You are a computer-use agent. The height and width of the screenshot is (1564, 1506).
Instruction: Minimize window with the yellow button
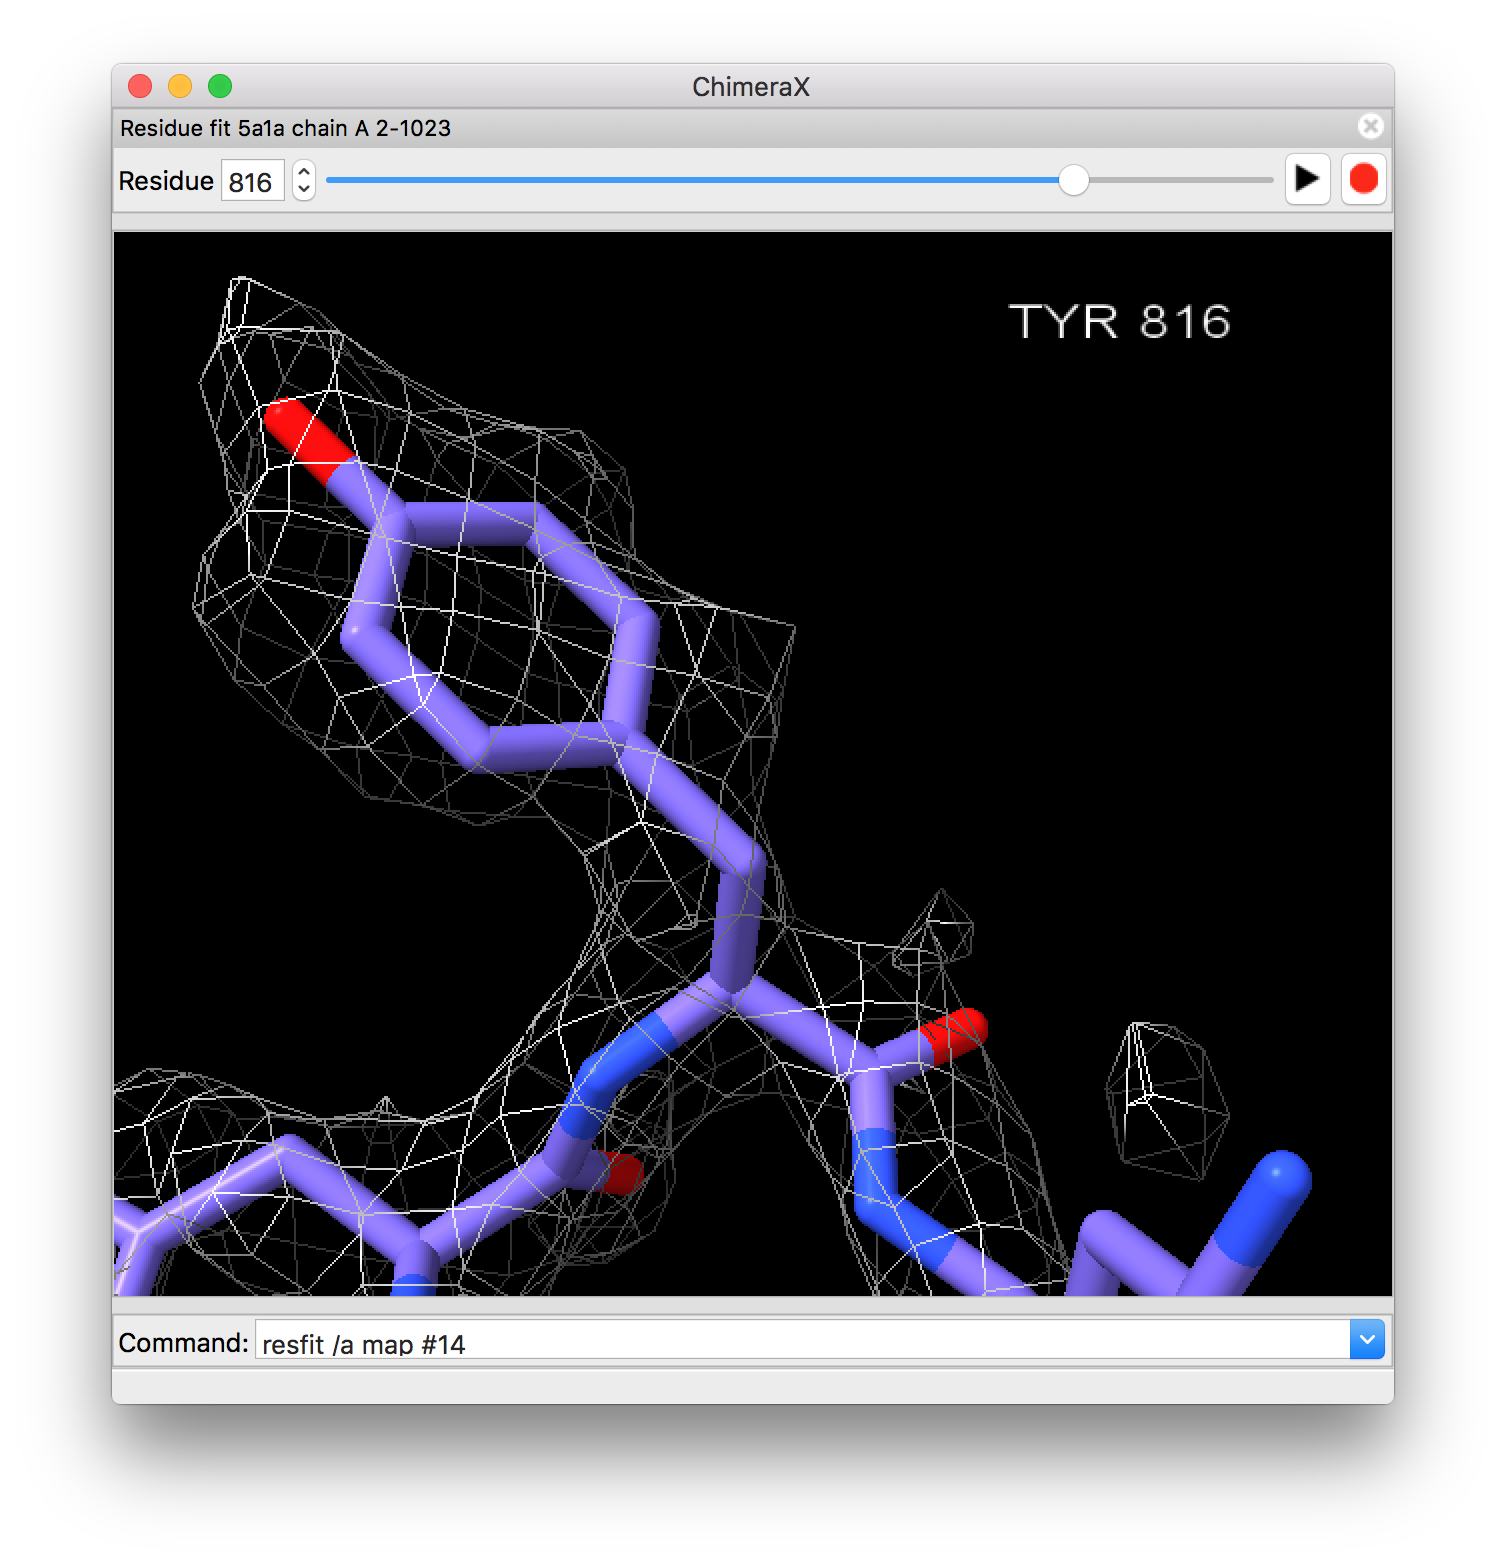pos(180,87)
